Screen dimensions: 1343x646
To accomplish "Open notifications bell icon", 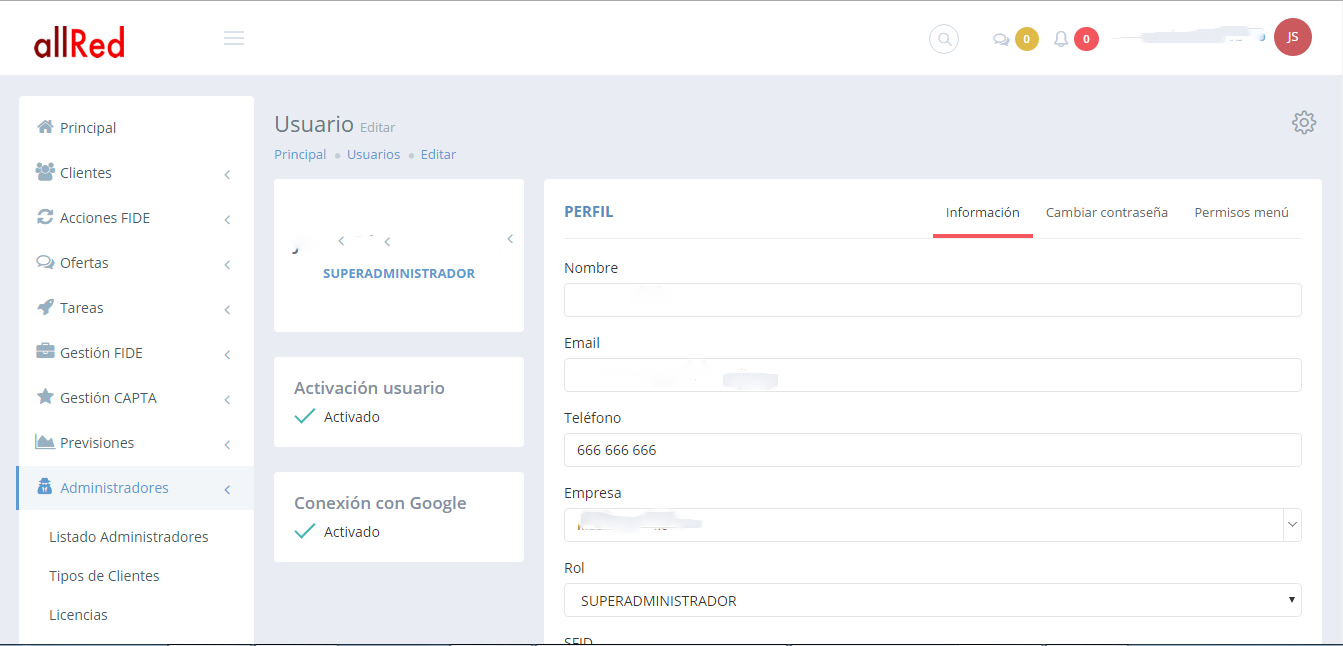I will (x=1061, y=39).
